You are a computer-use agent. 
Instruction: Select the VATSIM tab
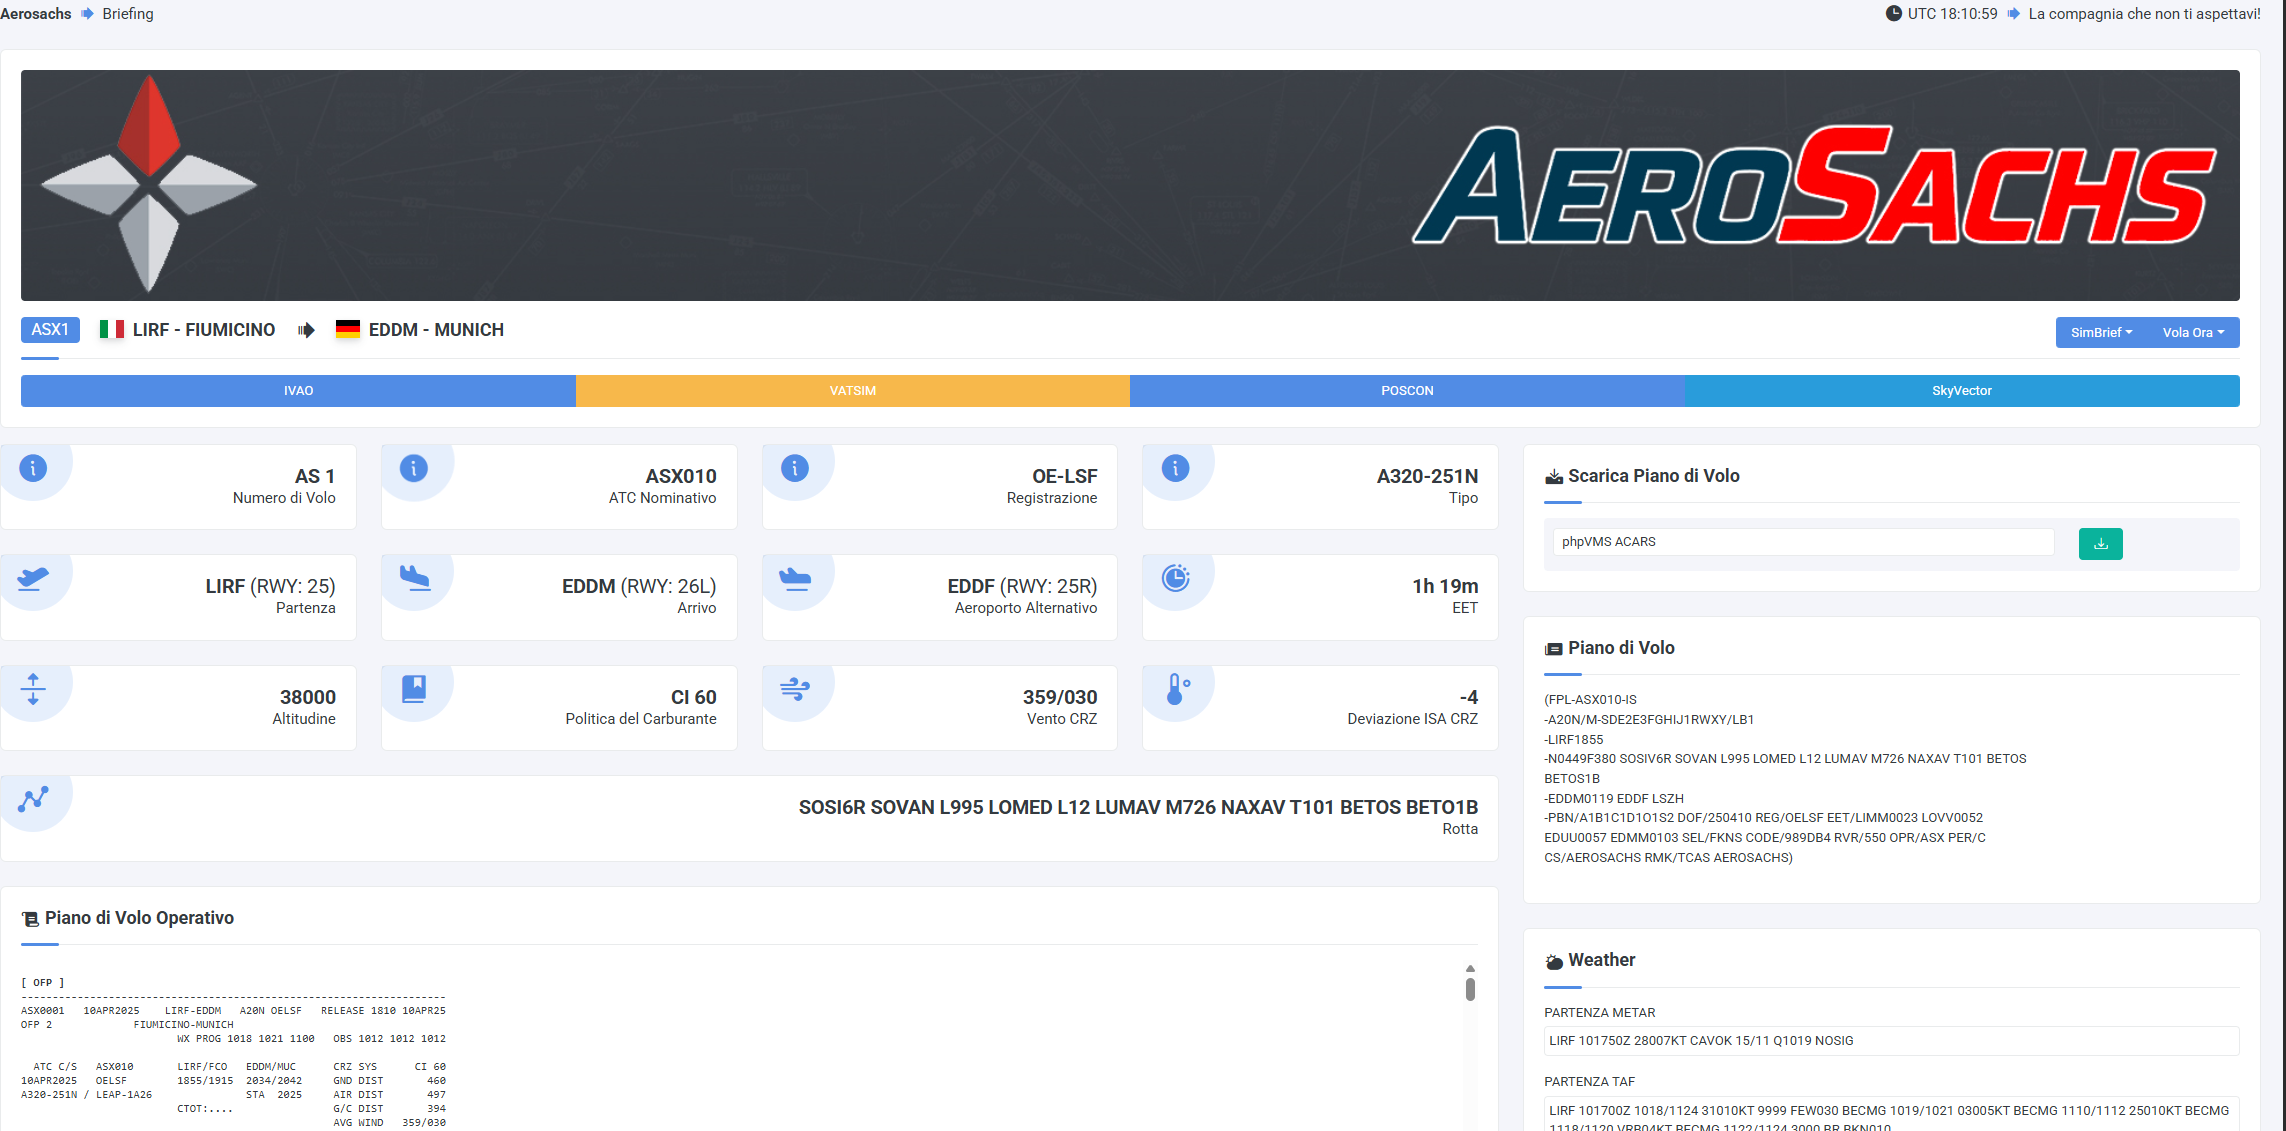pyautogui.click(x=852, y=391)
